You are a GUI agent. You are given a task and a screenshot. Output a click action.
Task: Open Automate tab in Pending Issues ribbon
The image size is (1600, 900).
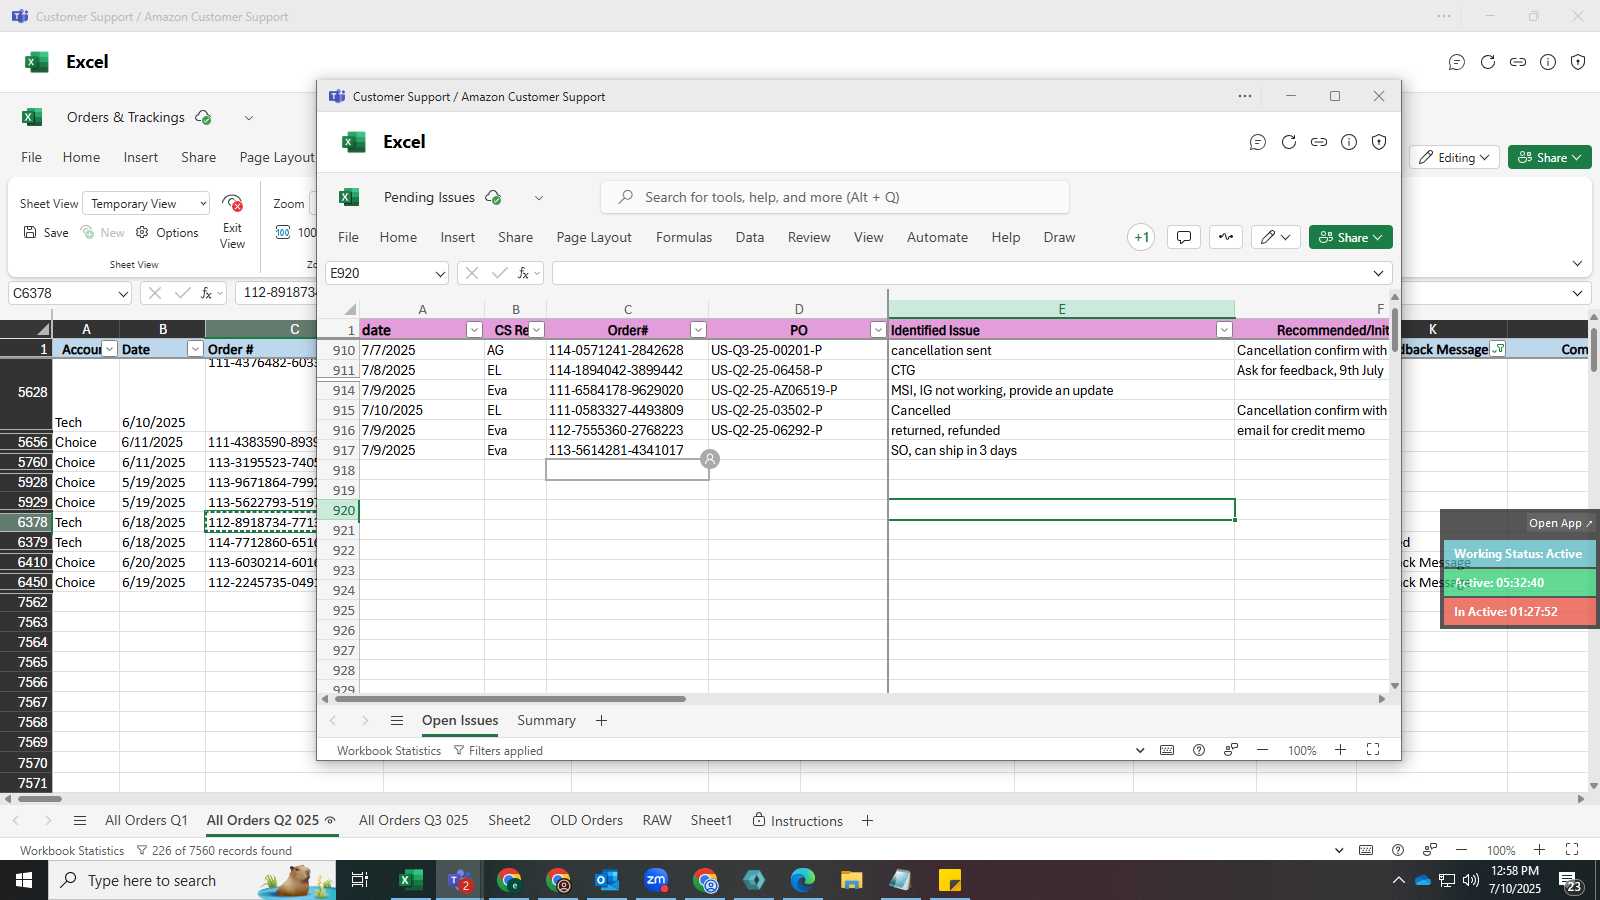click(x=937, y=237)
